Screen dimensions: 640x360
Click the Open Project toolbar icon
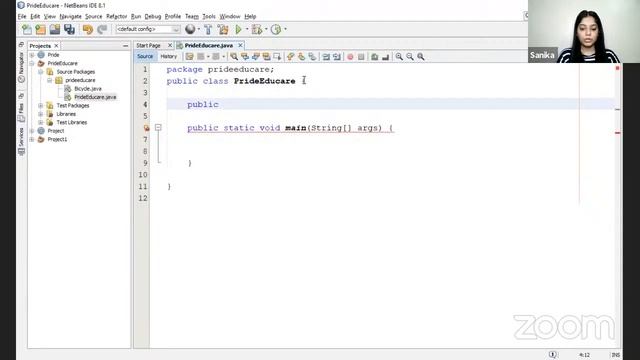point(55,29)
